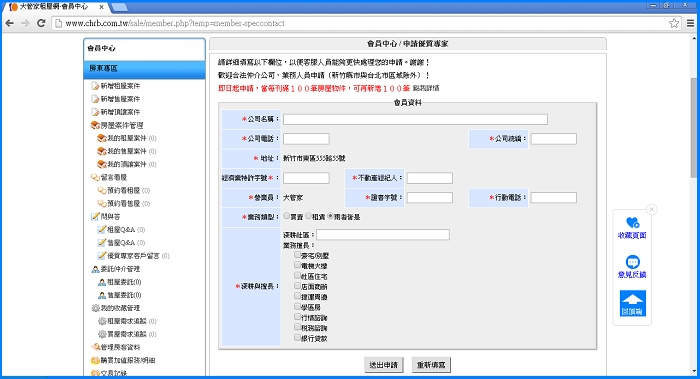
Task: Click the 優質專家客戶留言 pencil icon
Action: [102, 255]
